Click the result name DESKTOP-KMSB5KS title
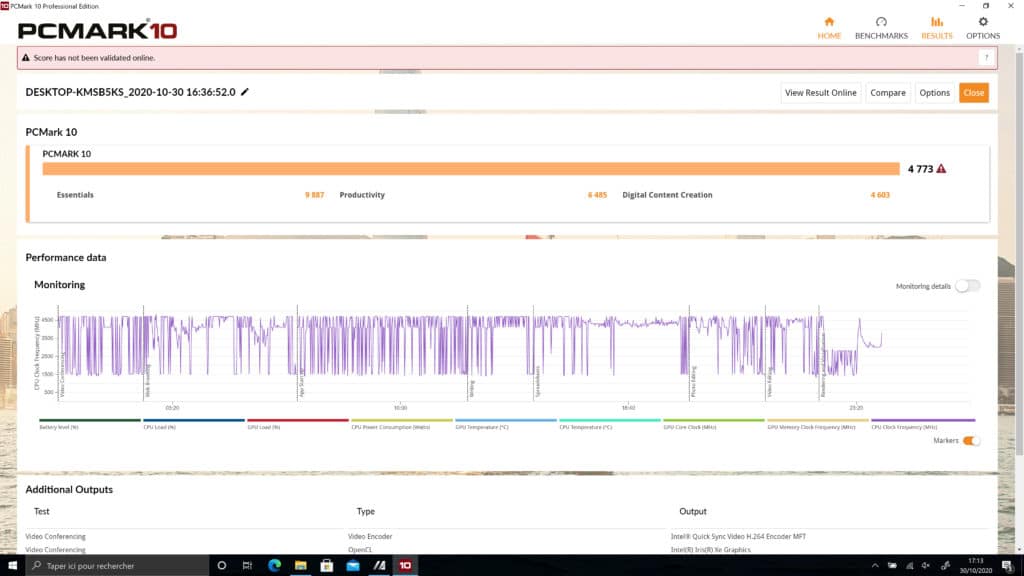Viewport: 1024px width, 576px height. click(x=131, y=92)
